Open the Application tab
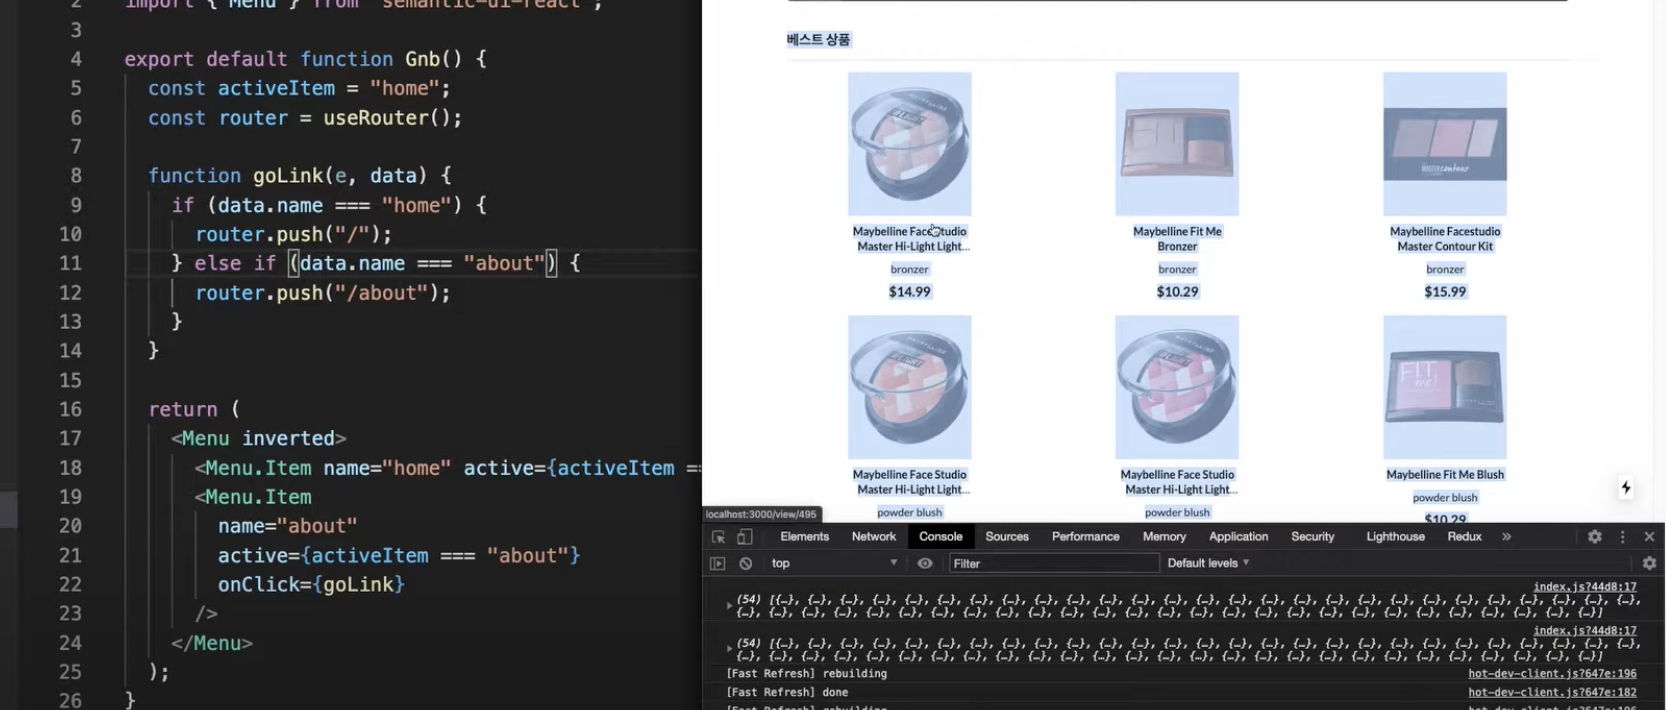This screenshot has width=1666, height=710. (x=1239, y=537)
